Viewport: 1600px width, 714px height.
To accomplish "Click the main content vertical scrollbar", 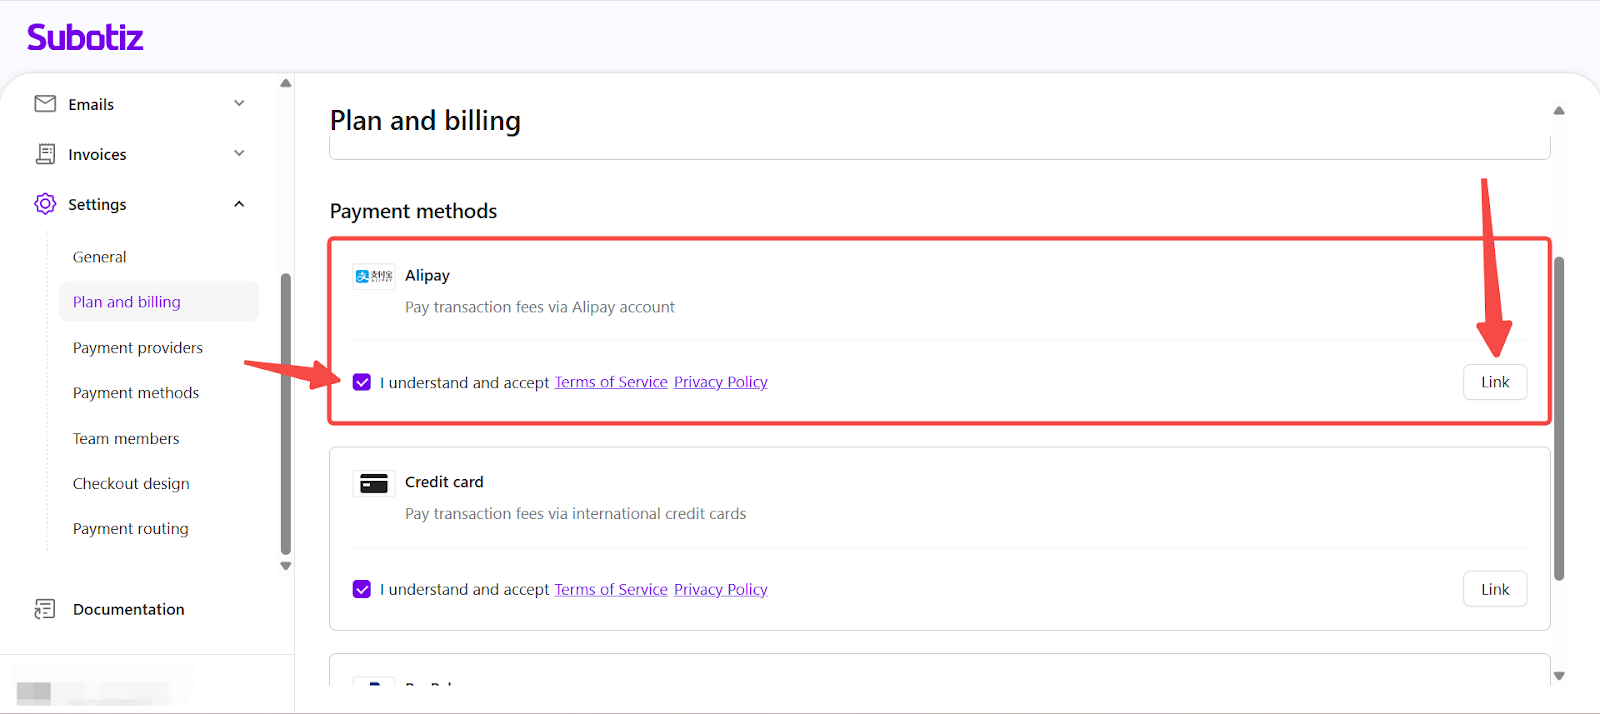I will 1558,418.
